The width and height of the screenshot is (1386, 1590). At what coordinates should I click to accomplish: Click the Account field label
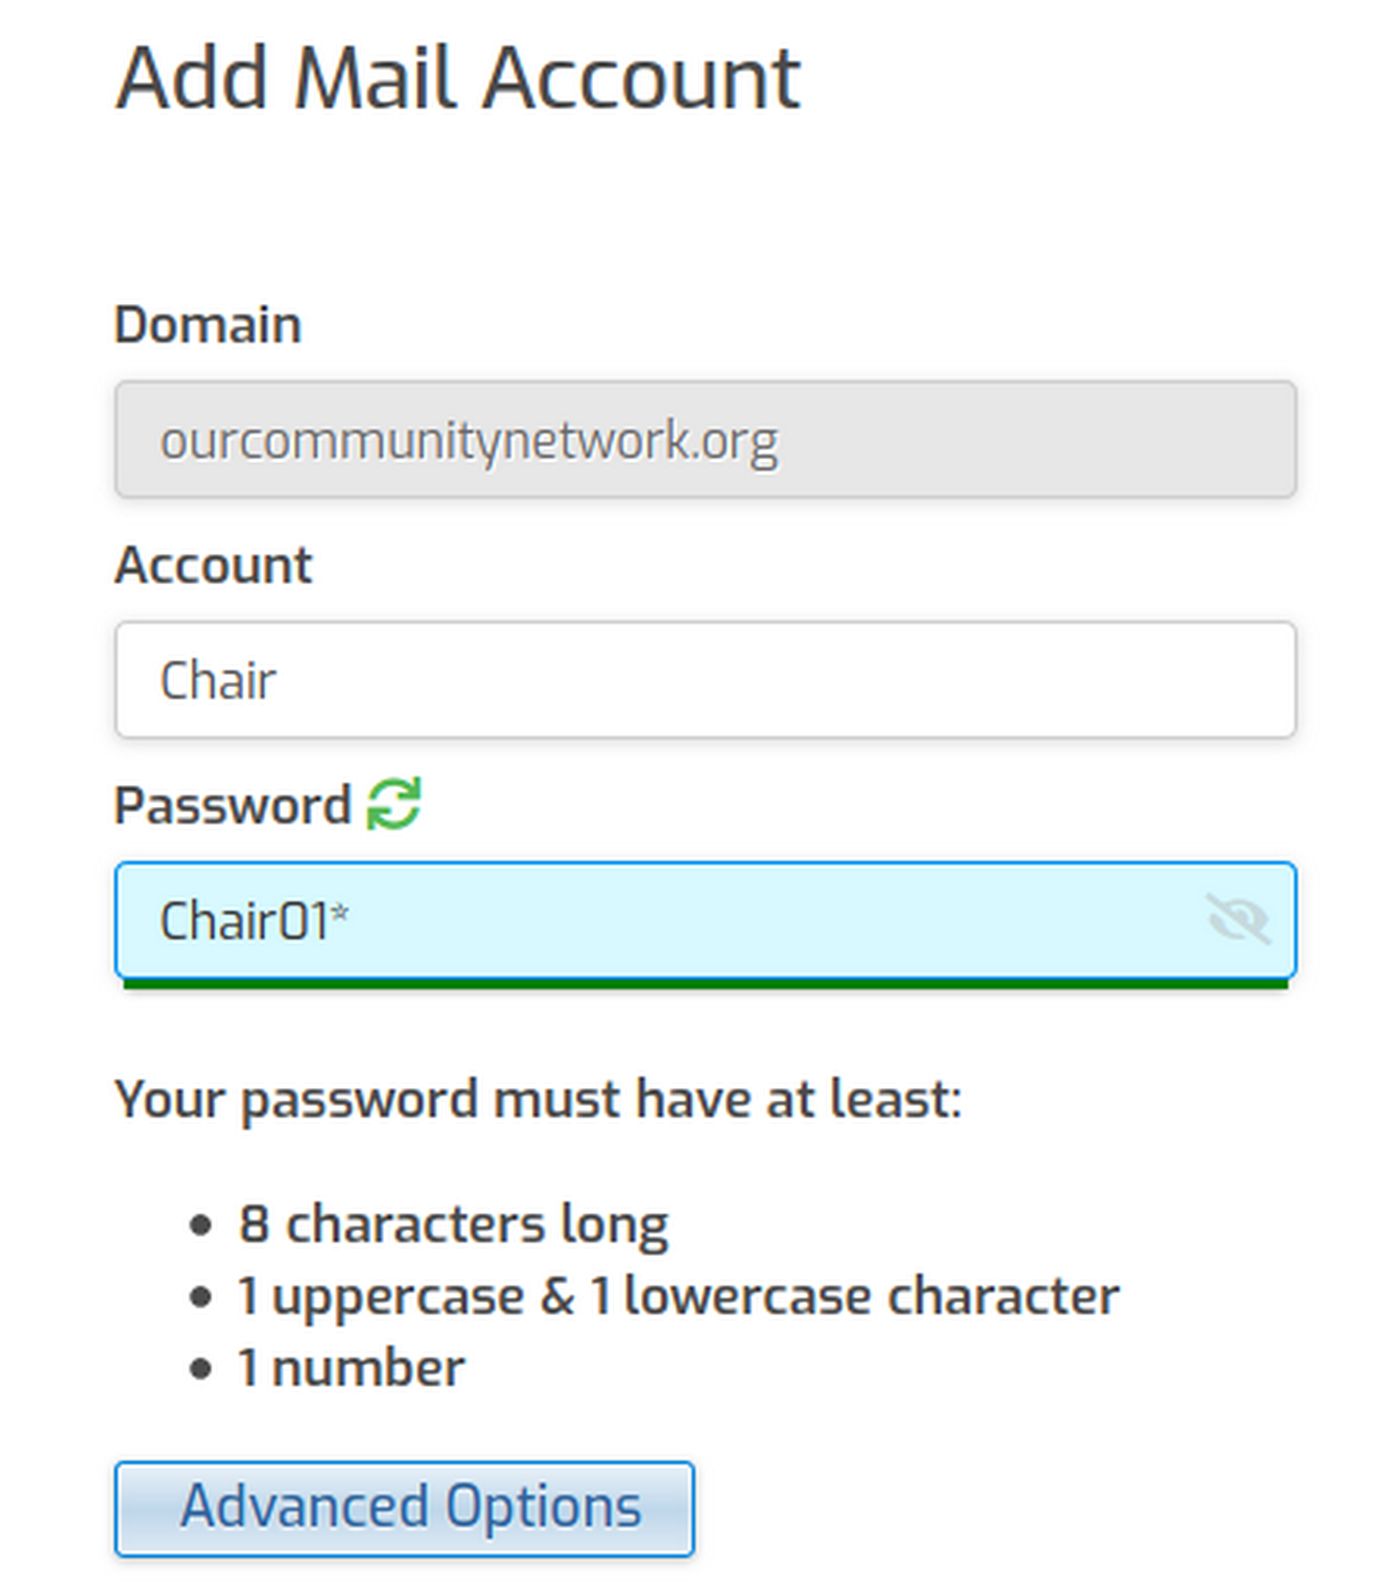(213, 565)
